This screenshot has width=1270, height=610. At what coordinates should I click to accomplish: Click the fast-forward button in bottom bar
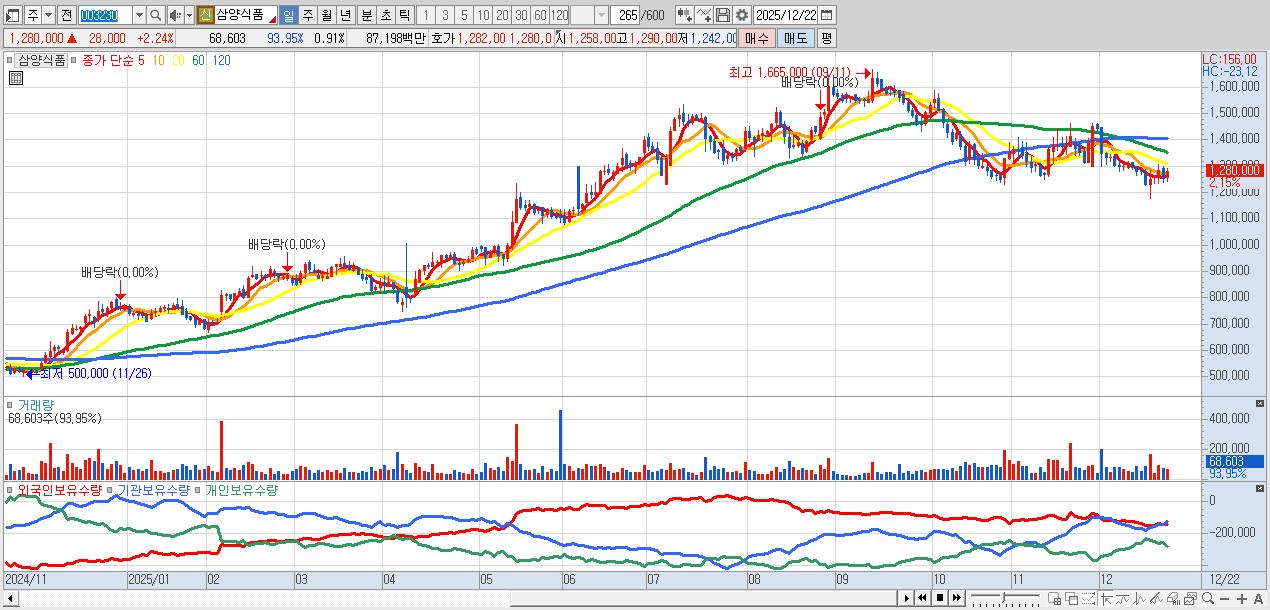(x=957, y=598)
